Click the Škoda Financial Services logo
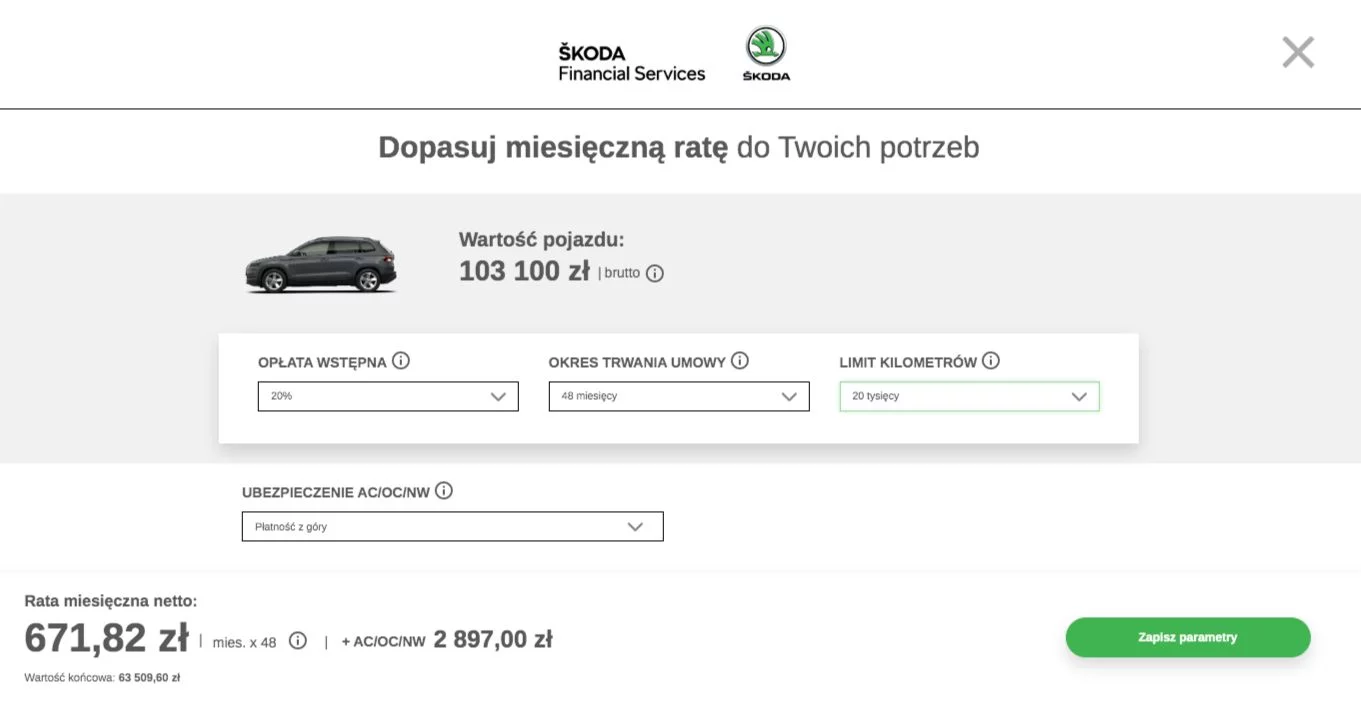 point(631,63)
